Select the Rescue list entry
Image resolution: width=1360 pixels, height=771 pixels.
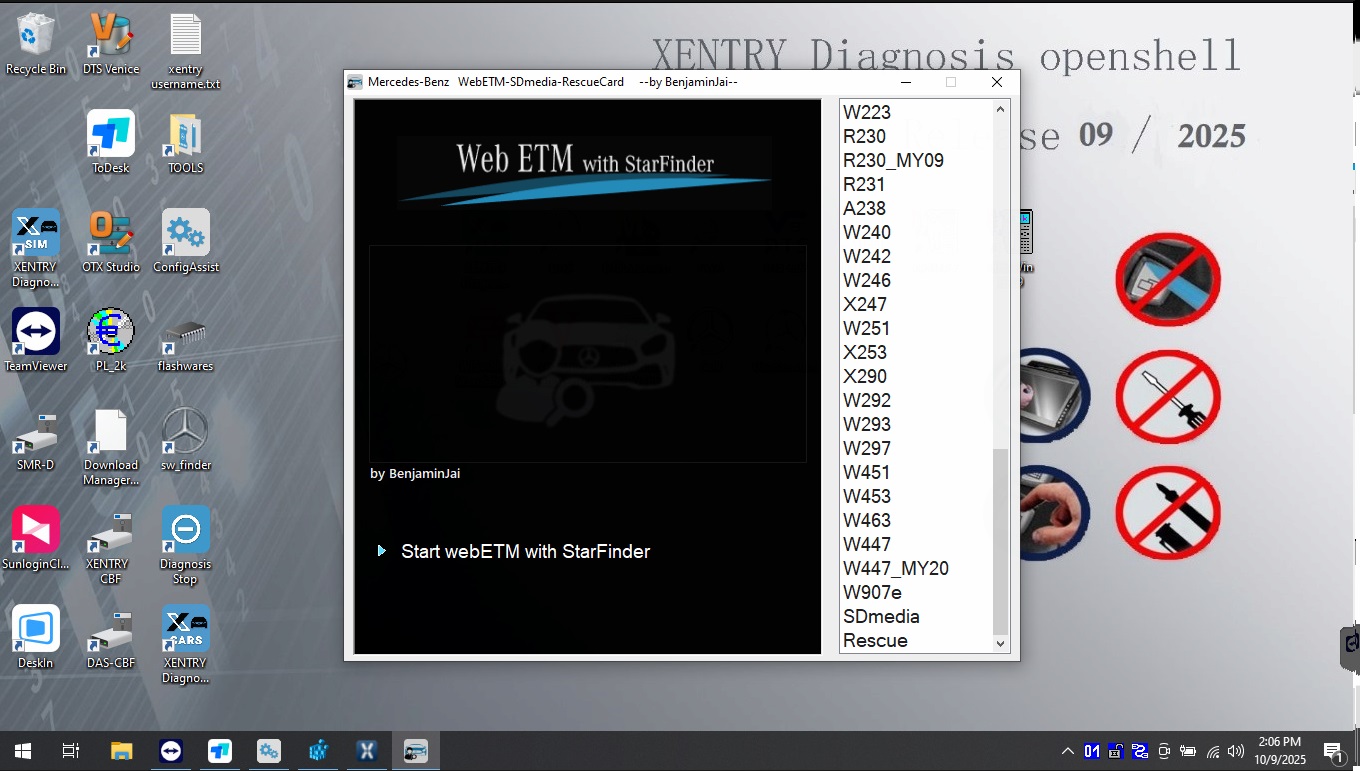pos(875,640)
